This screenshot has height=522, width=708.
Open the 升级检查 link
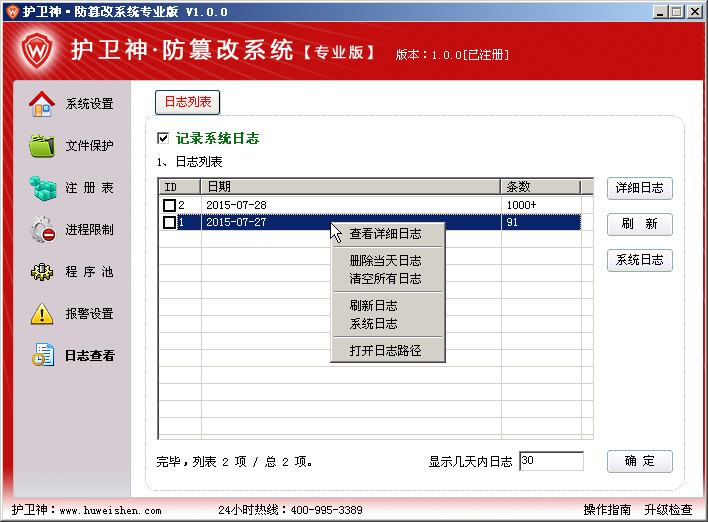click(668, 510)
